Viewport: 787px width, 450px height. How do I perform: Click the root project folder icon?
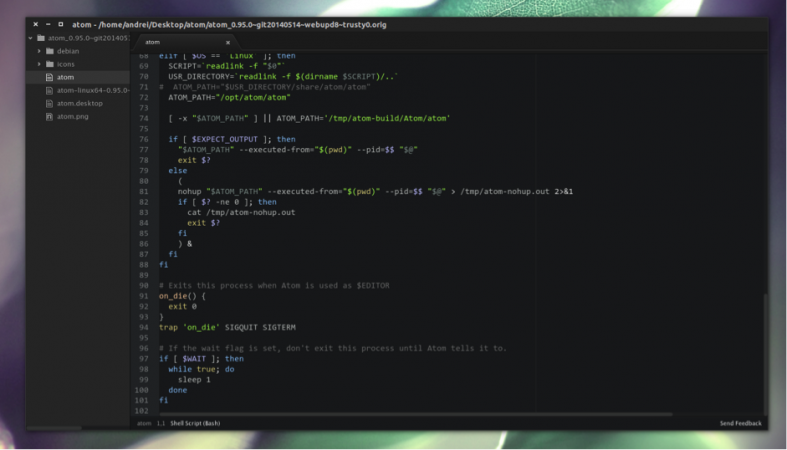point(41,38)
